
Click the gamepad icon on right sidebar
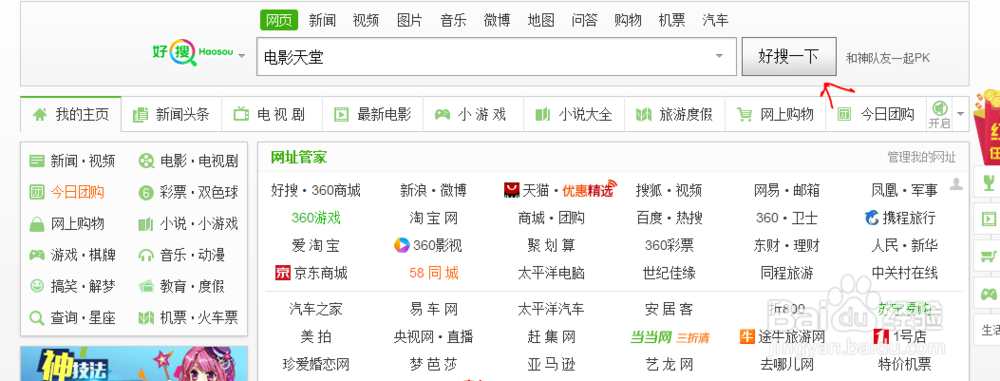click(x=989, y=294)
